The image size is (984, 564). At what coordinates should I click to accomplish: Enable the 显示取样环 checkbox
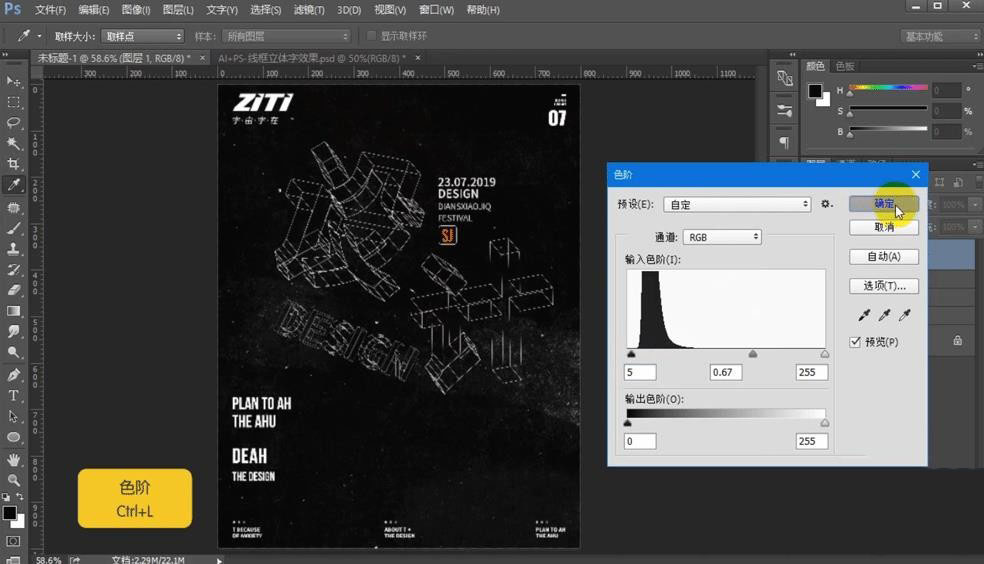(x=371, y=36)
